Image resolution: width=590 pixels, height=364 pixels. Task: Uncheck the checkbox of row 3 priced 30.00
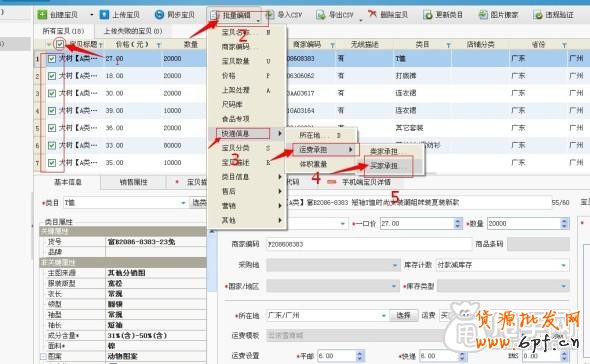click(x=52, y=93)
